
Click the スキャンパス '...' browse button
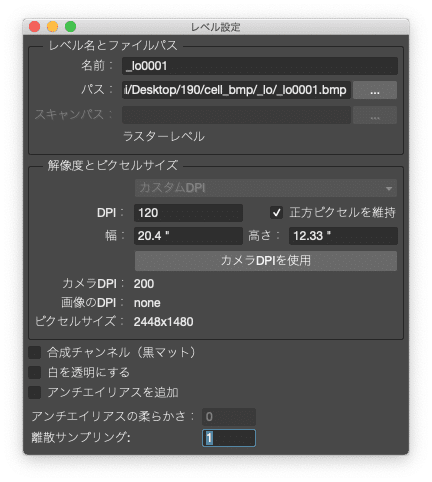[375, 115]
